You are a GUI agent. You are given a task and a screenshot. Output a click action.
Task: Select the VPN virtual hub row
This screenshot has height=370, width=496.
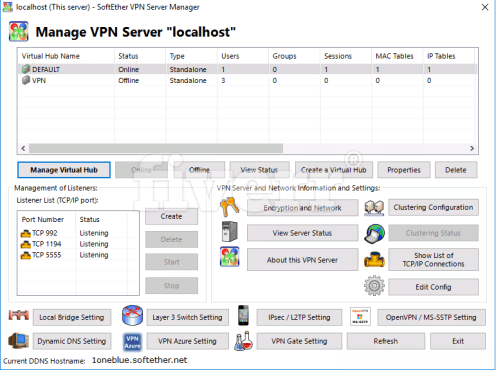pyautogui.click(x=247, y=80)
